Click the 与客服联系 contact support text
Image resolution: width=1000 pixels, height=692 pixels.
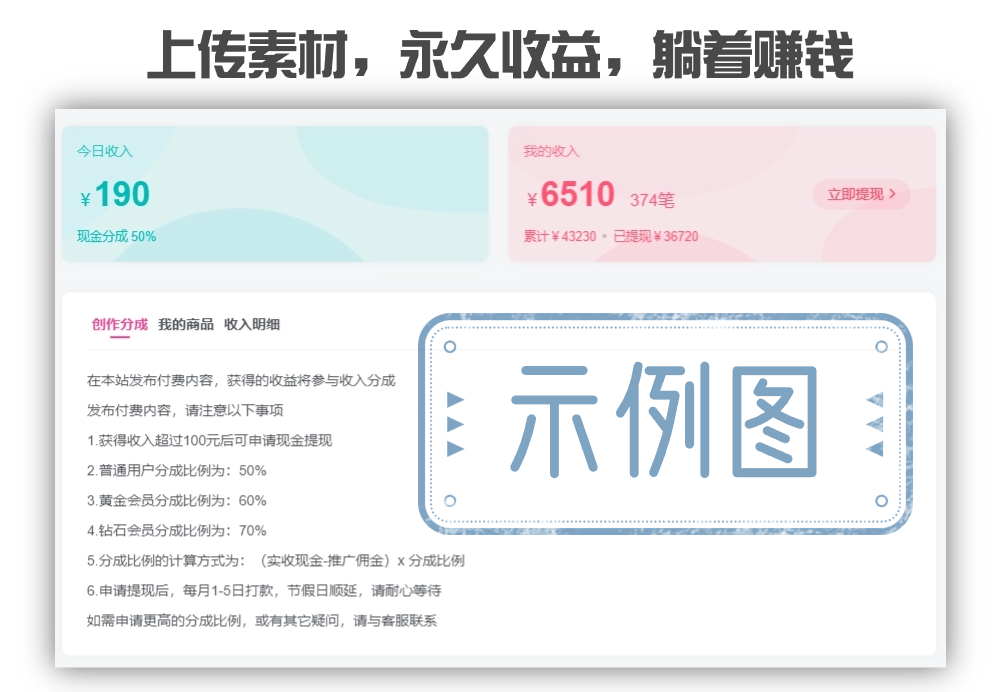401,618
